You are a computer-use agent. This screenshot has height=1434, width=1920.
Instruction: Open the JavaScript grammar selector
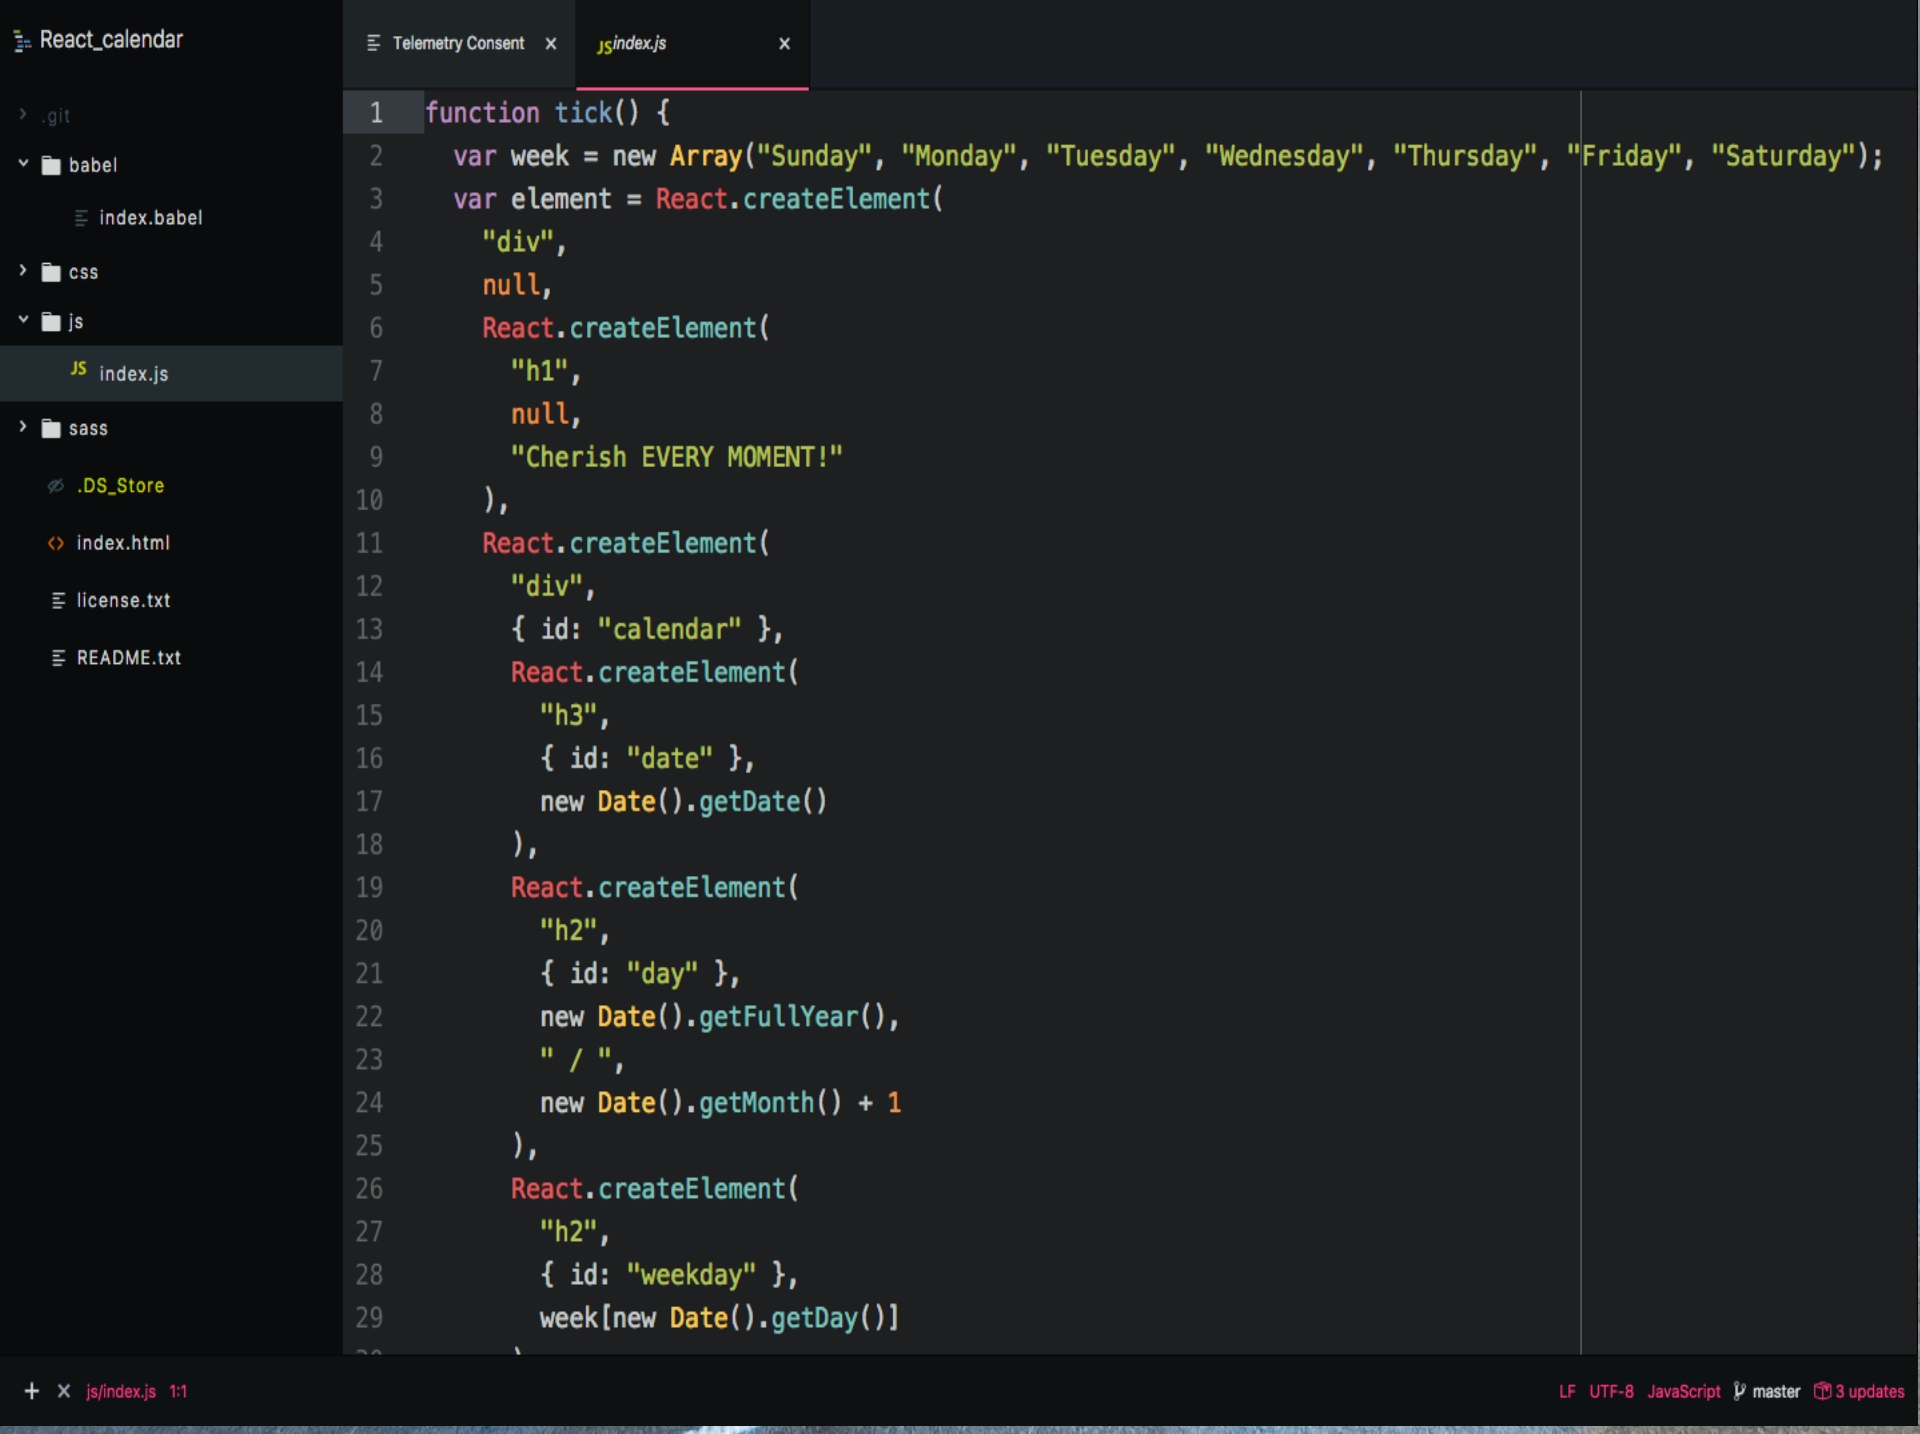tap(1683, 1391)
